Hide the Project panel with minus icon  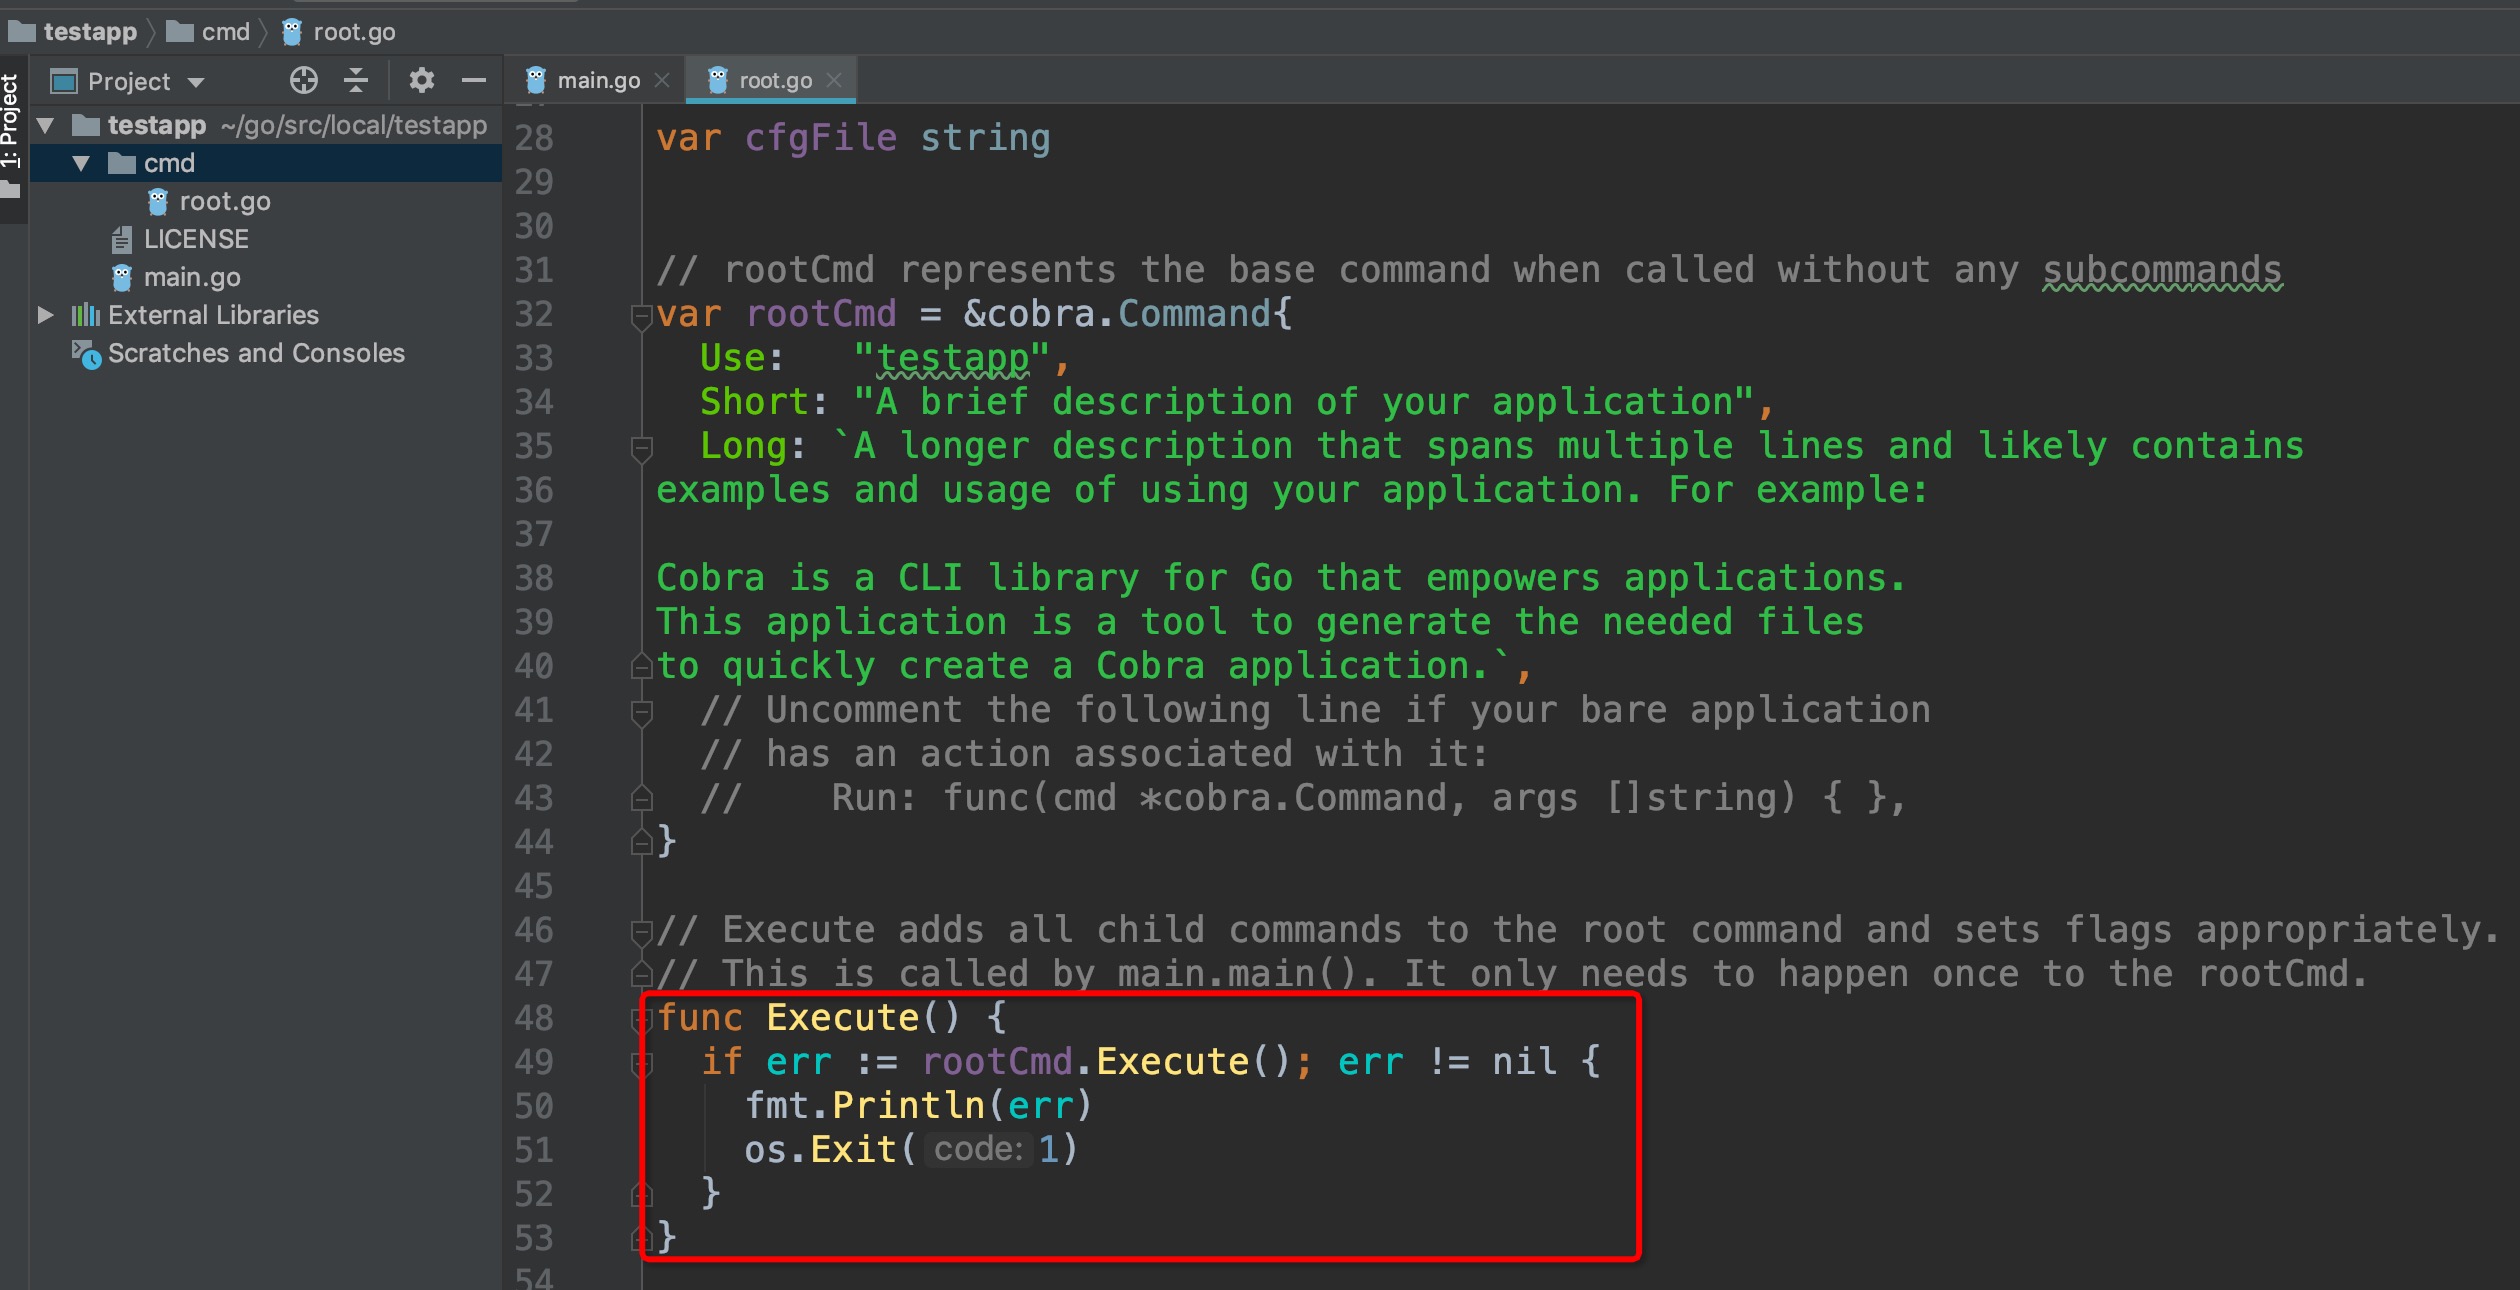(474, 81)
